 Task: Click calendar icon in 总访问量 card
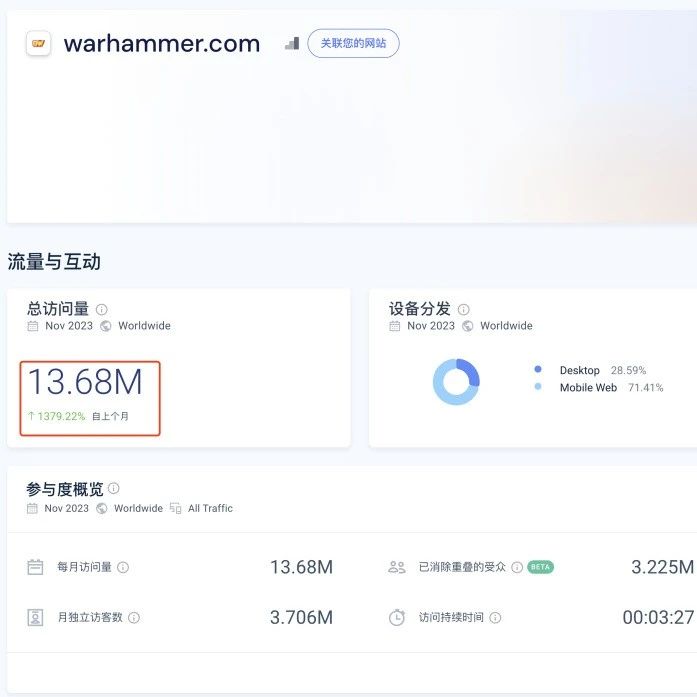pyautogui.click(x=33, y=326)
